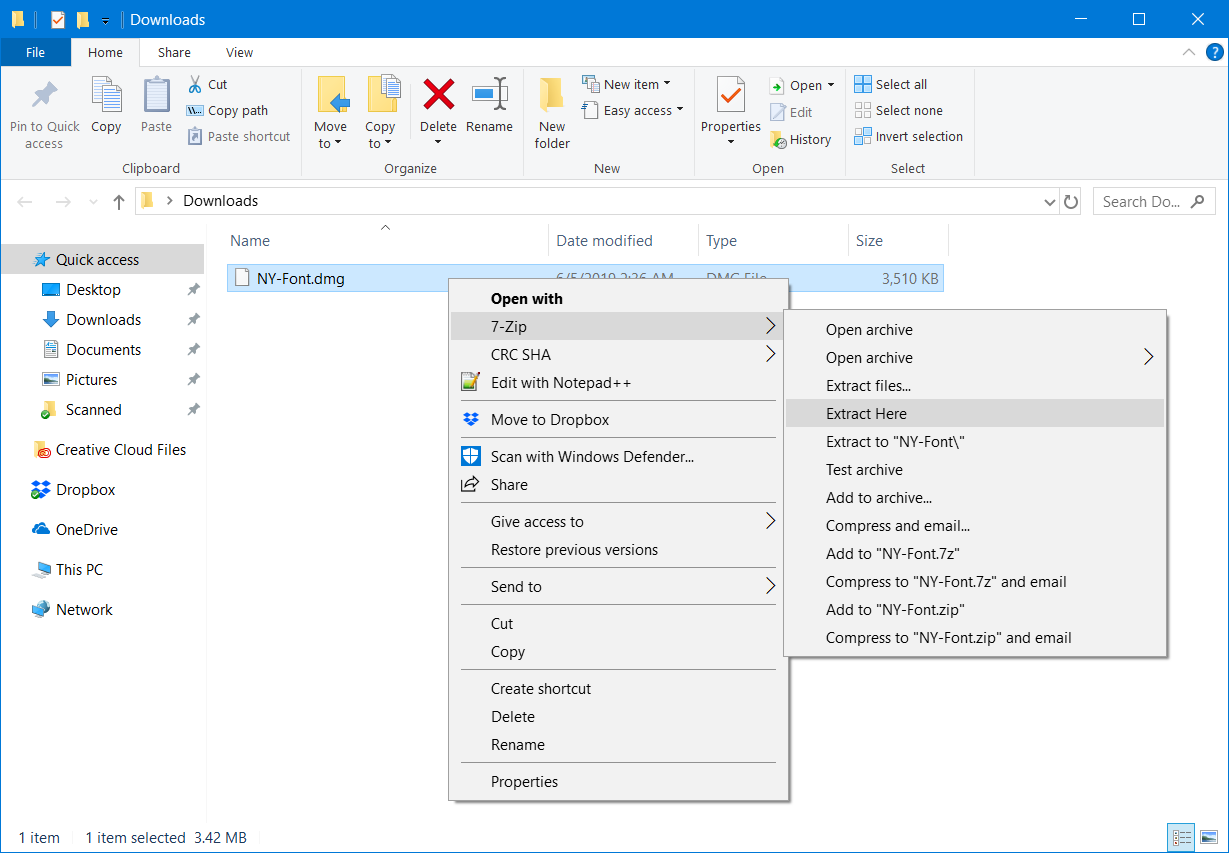Click the red X Delete icon
Image resolution: width=1229 pixels, height=853 pixels.
click(x=438, y=96)
